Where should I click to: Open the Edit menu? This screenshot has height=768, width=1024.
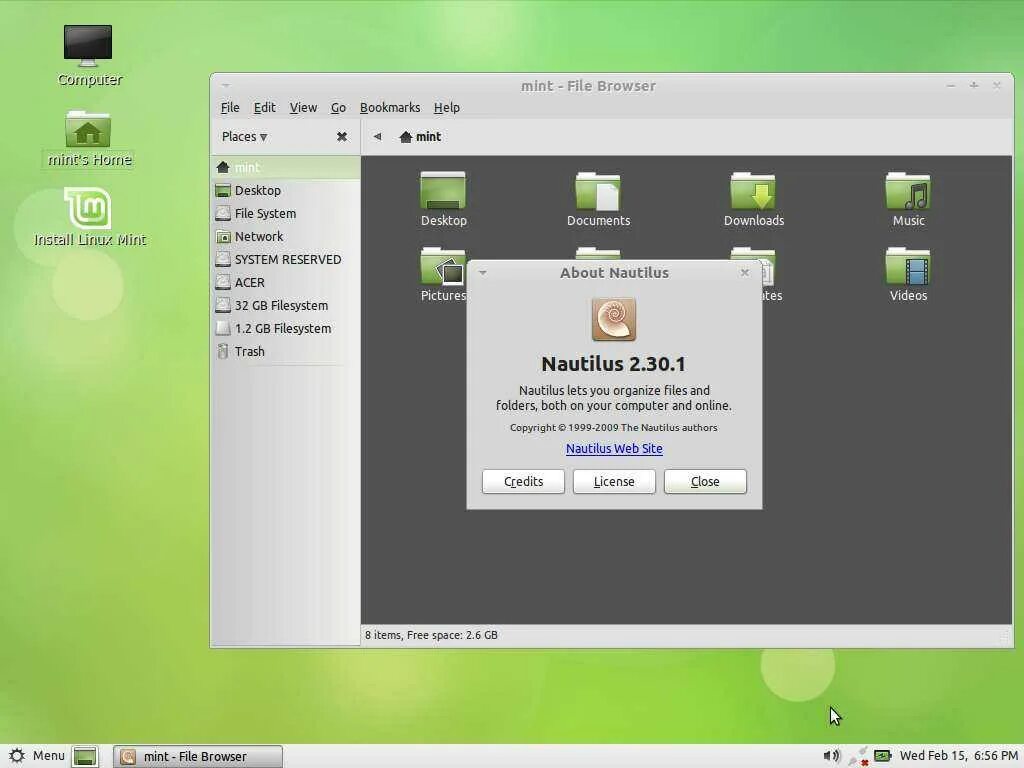(x=264, y=108)
